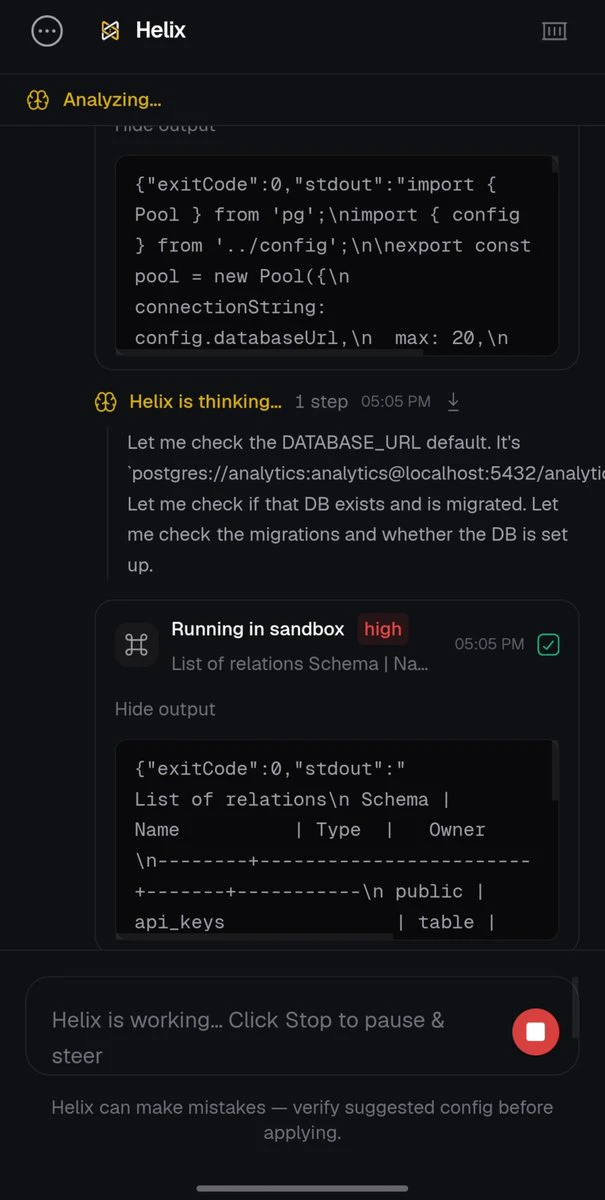Download the thinking step log
Image resolution: width=605 pixels, height=1200 pixels.
pos(453,401)
